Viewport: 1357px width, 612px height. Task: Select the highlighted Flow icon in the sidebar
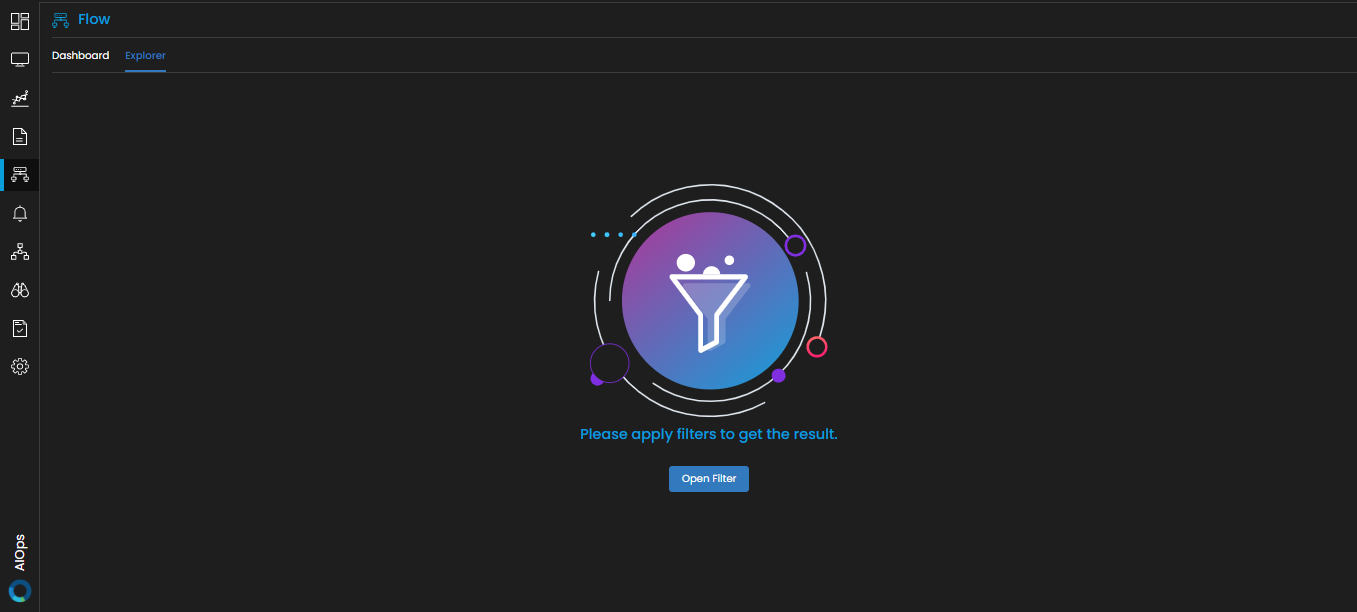20,175
